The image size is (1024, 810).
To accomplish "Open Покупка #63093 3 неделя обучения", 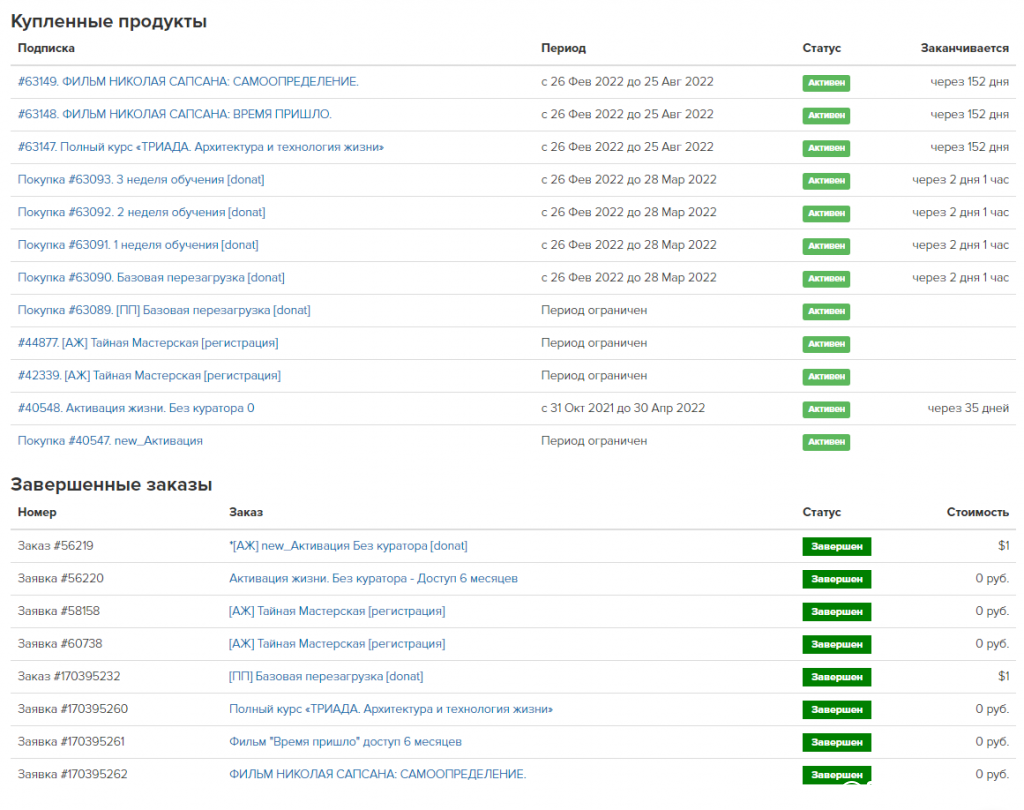I will click(141, 180).
